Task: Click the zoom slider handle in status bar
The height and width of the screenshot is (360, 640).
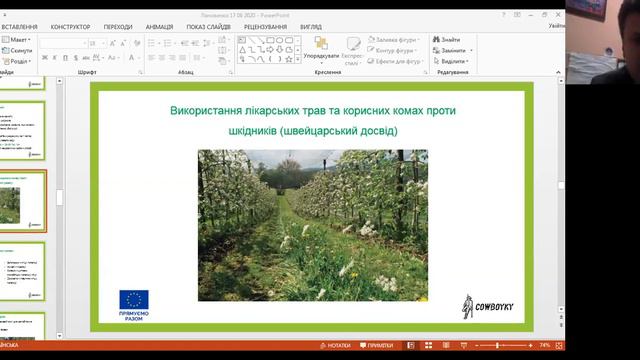Action: click(x=497, y=345)
